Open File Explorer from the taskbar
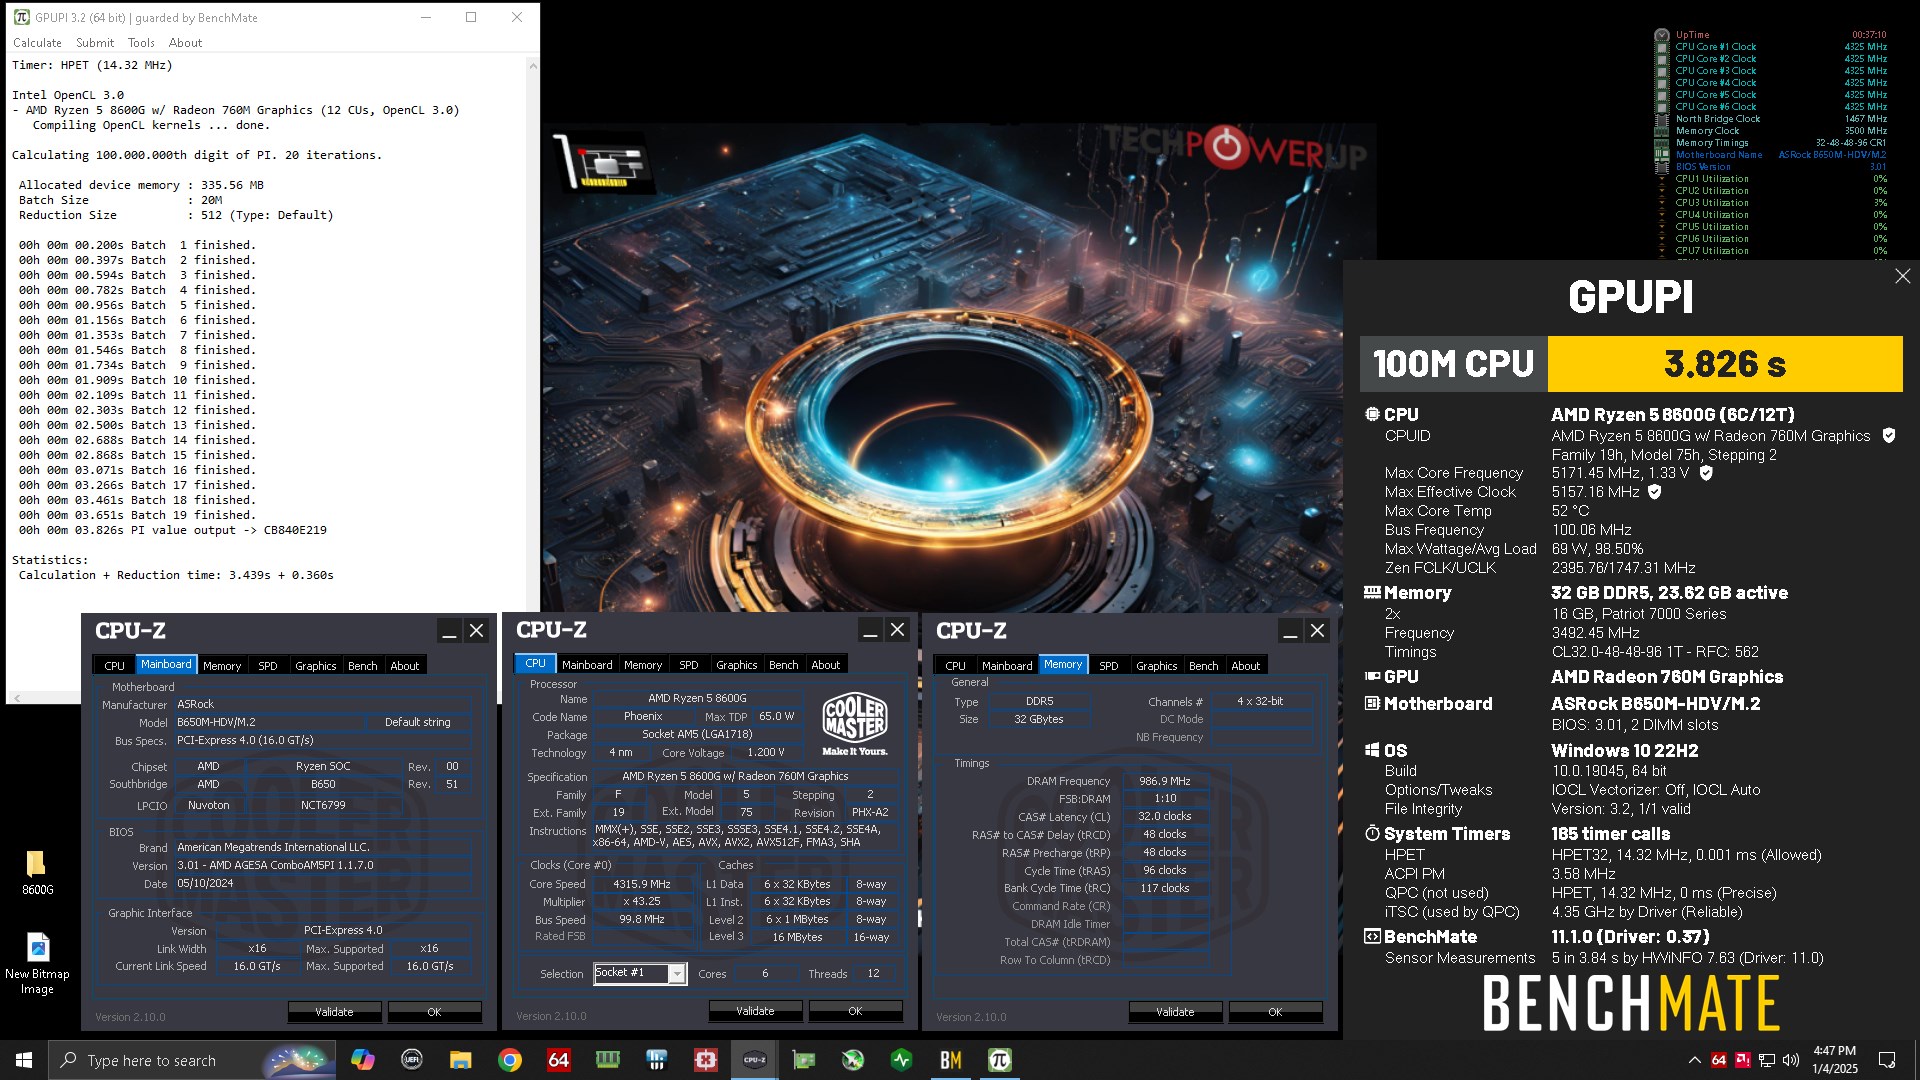The height and width of the screenshot is (1080, 1920). click(x=460, y=1060)
